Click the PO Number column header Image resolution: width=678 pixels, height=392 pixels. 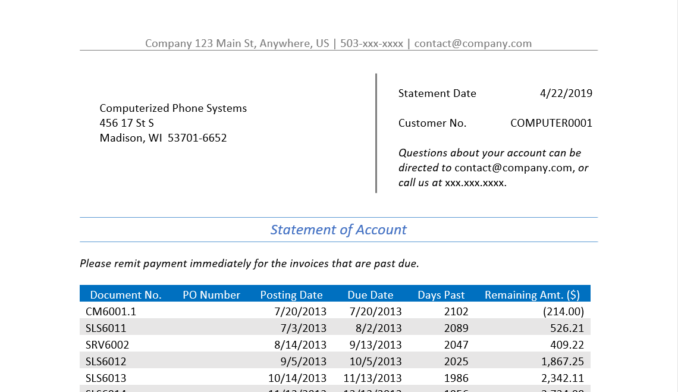pyautogui.click(x=211, y=295)
